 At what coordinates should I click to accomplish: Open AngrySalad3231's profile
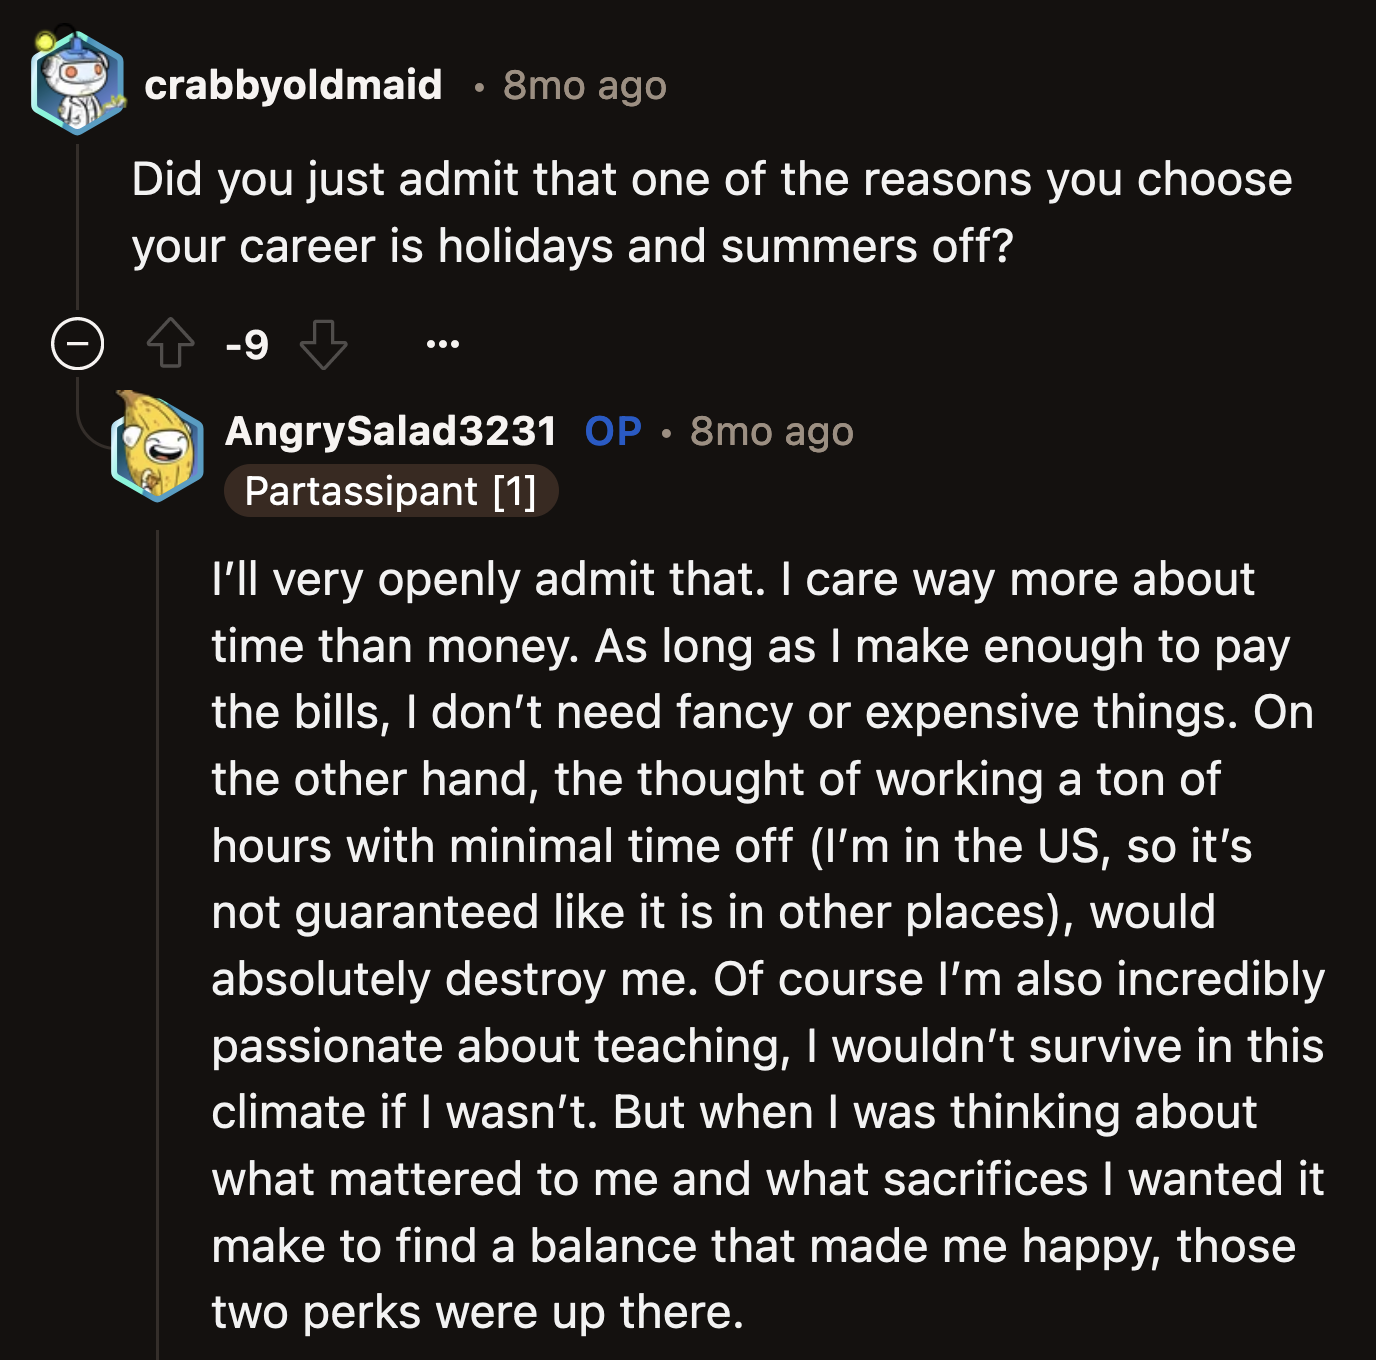coord(390,430)
